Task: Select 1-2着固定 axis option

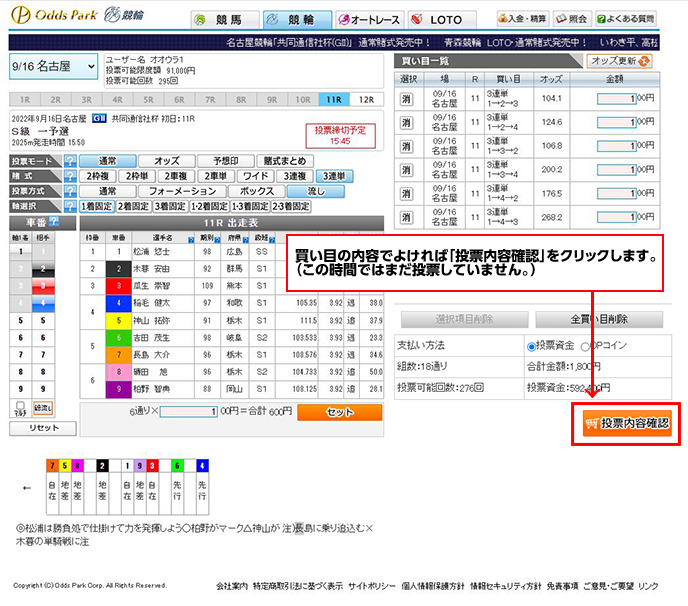Action: point(209,206)
